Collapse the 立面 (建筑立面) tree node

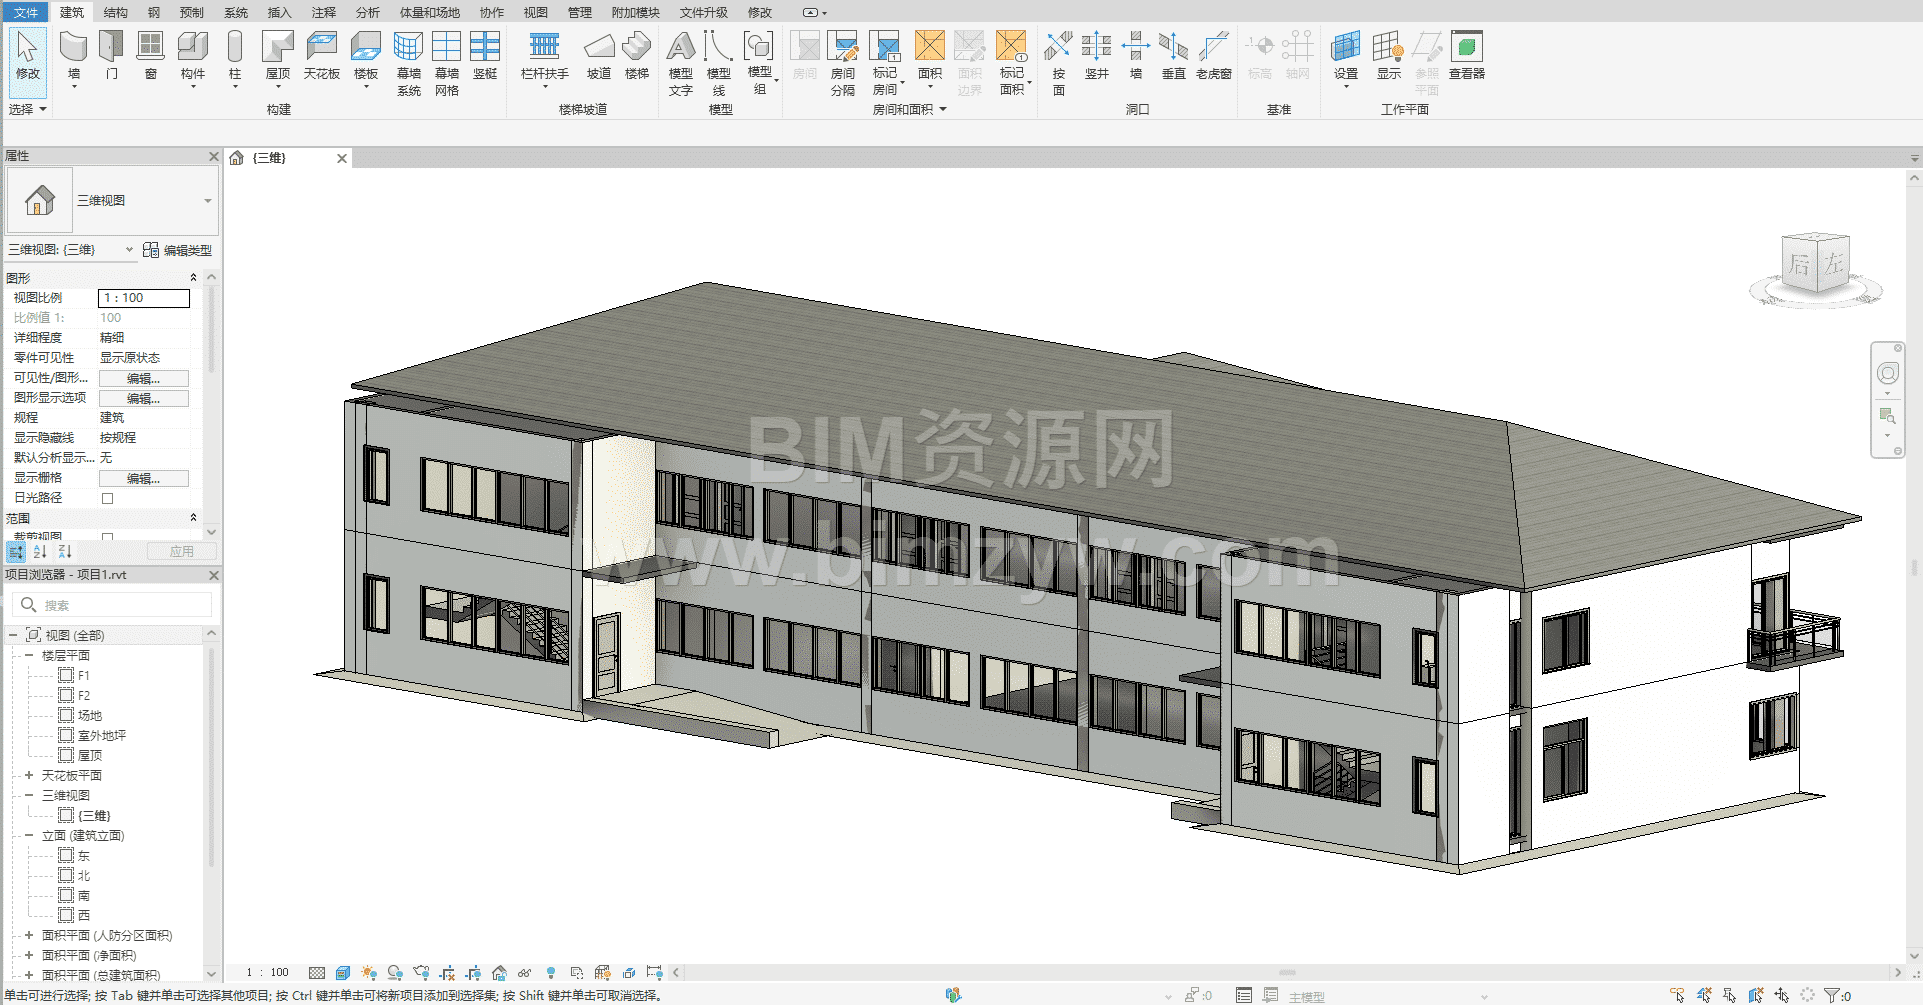[x=29, y=835]
